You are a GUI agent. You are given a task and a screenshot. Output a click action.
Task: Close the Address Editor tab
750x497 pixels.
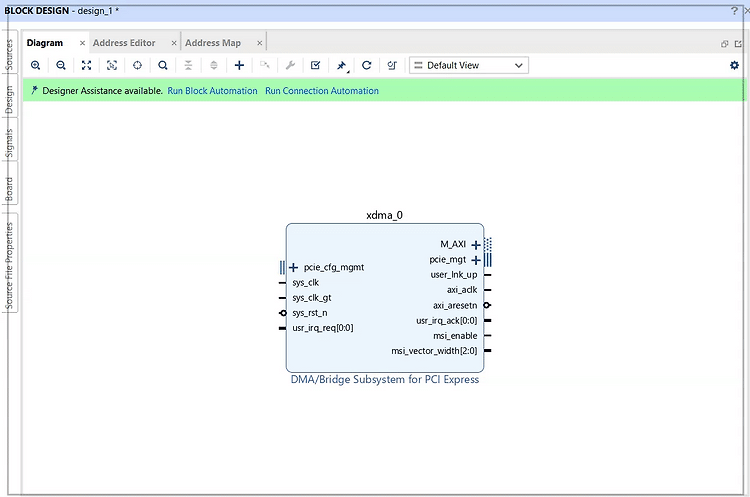tap(174, 43)
